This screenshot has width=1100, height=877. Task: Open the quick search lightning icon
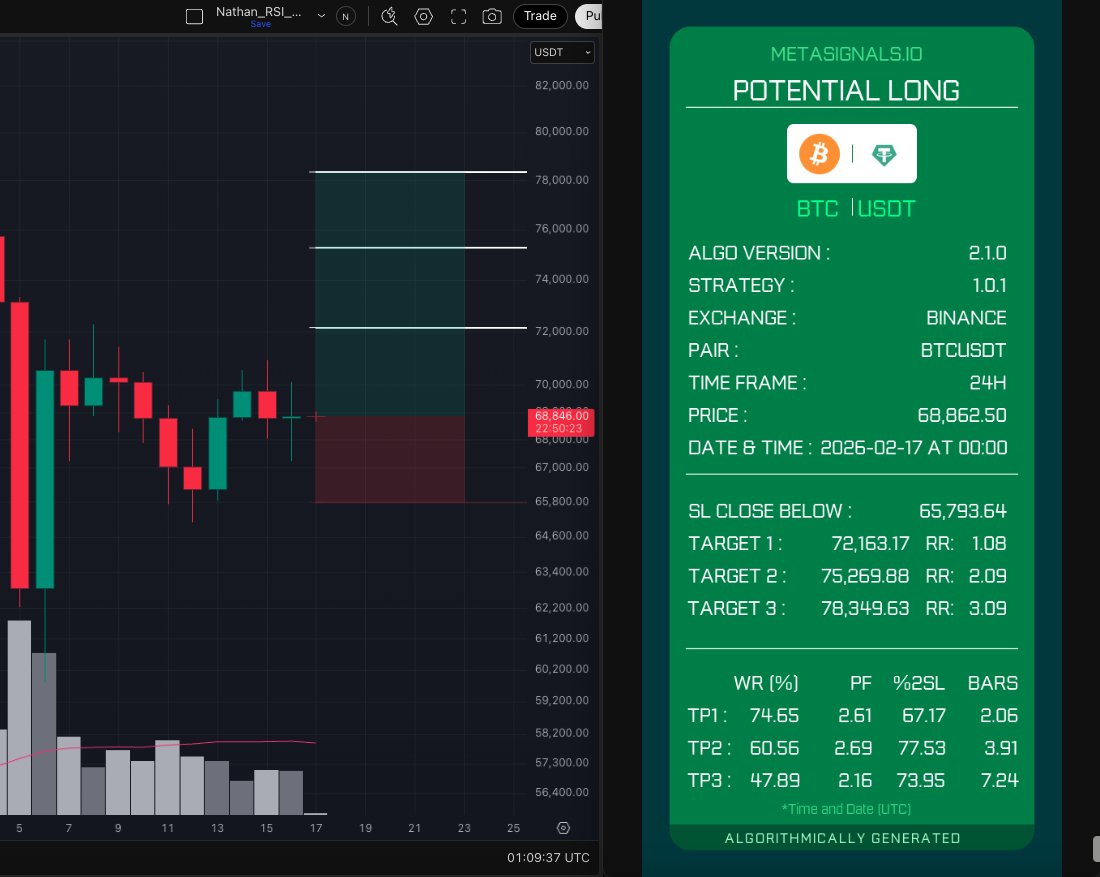pyautogui.click(x=389, y=16)
